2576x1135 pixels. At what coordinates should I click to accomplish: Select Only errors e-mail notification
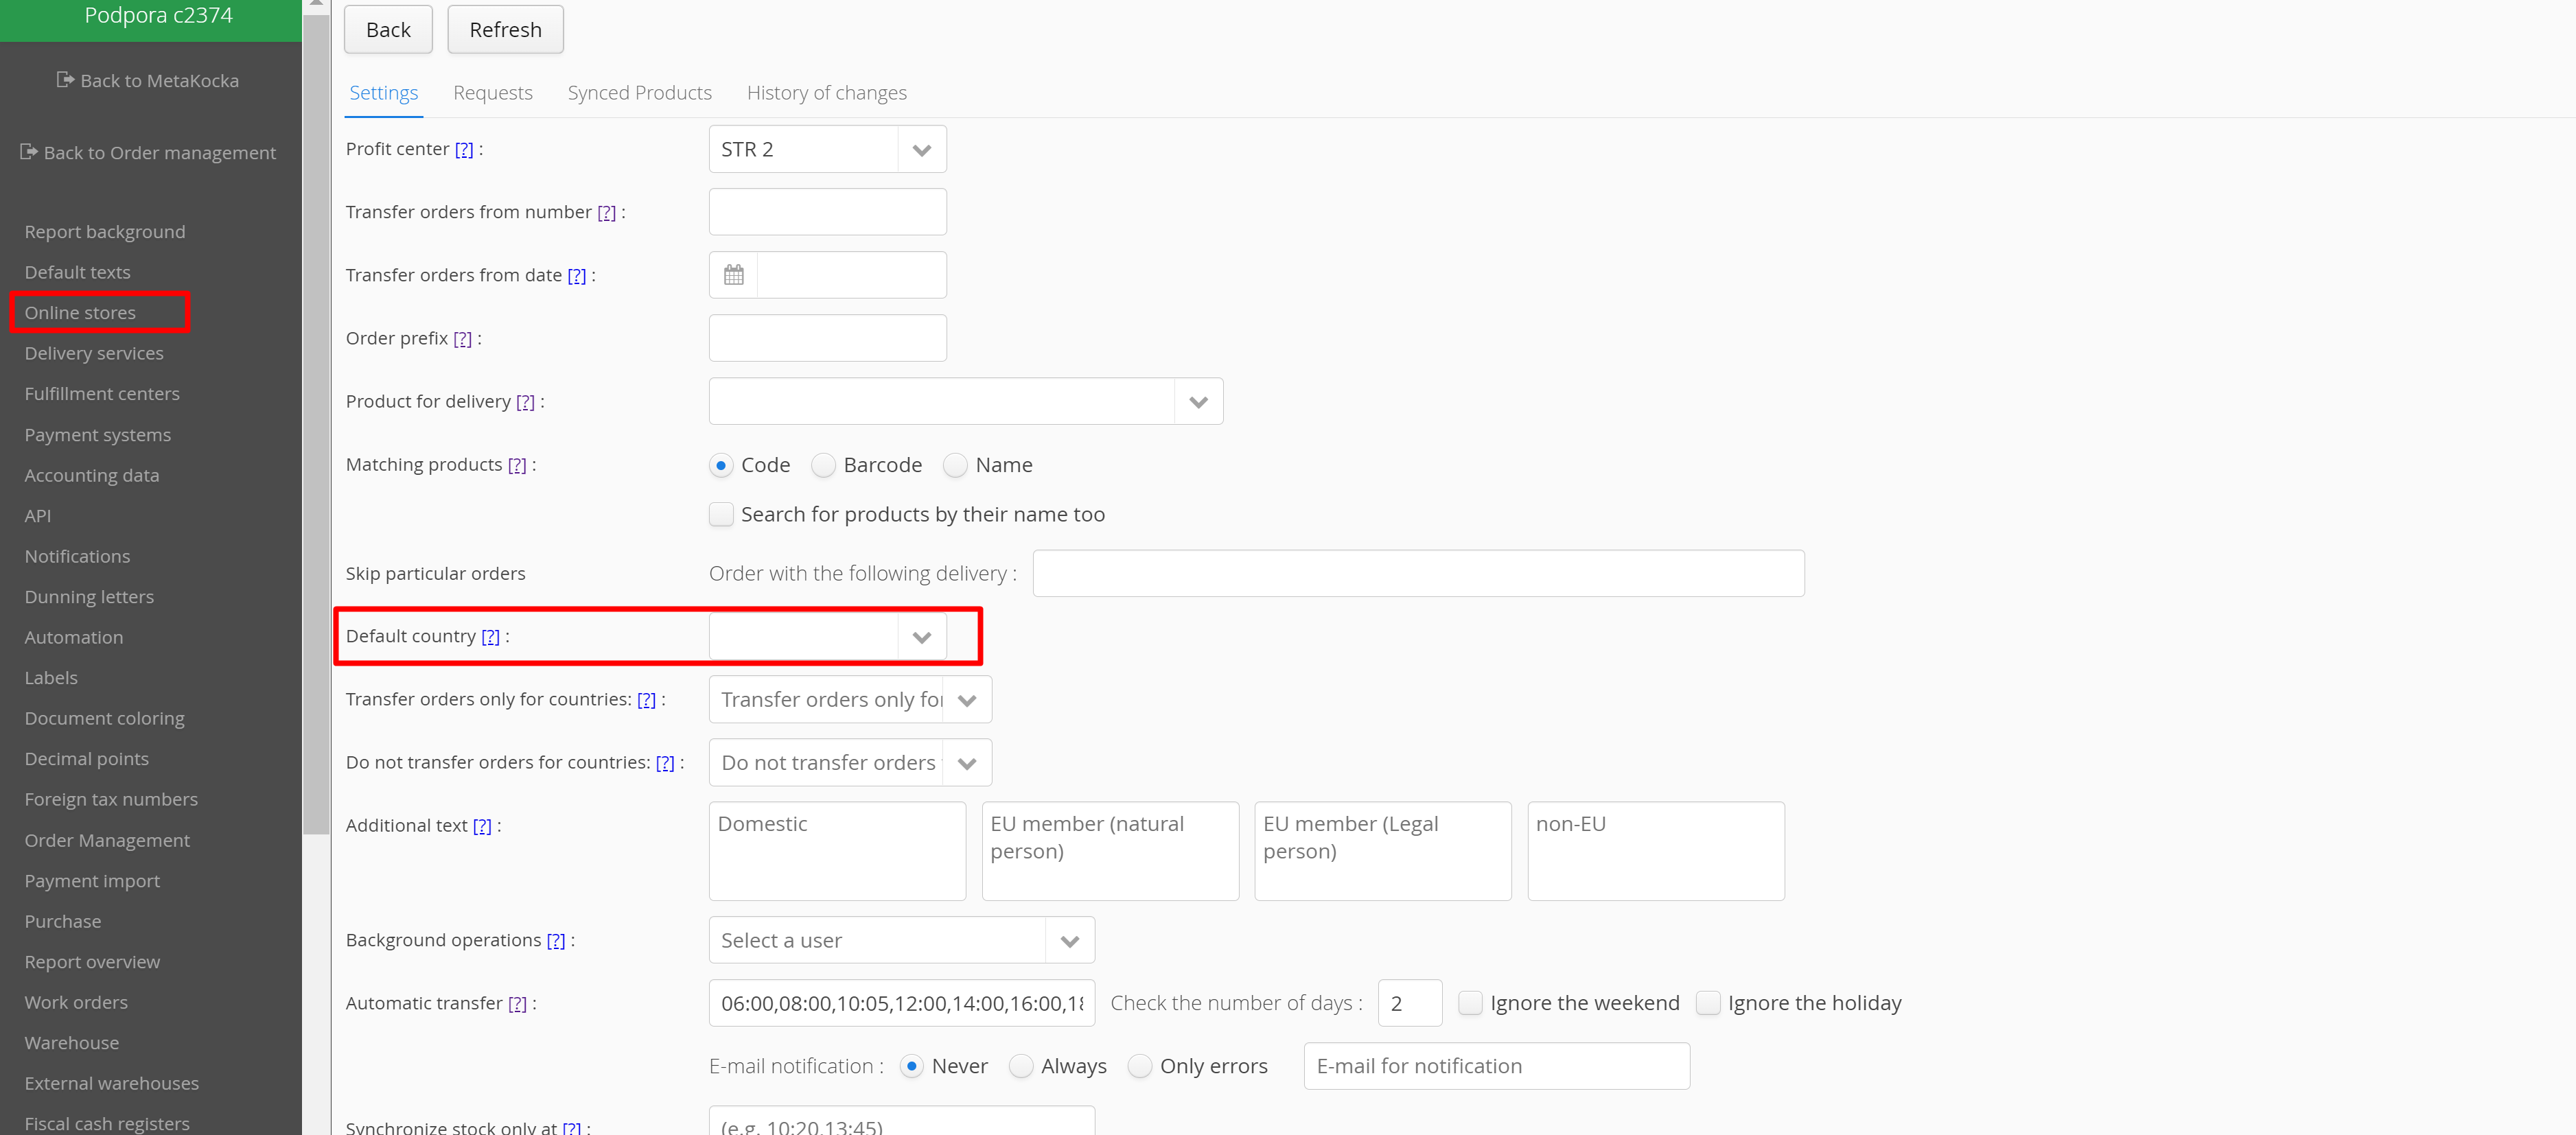click(x=1139, y=1067)
